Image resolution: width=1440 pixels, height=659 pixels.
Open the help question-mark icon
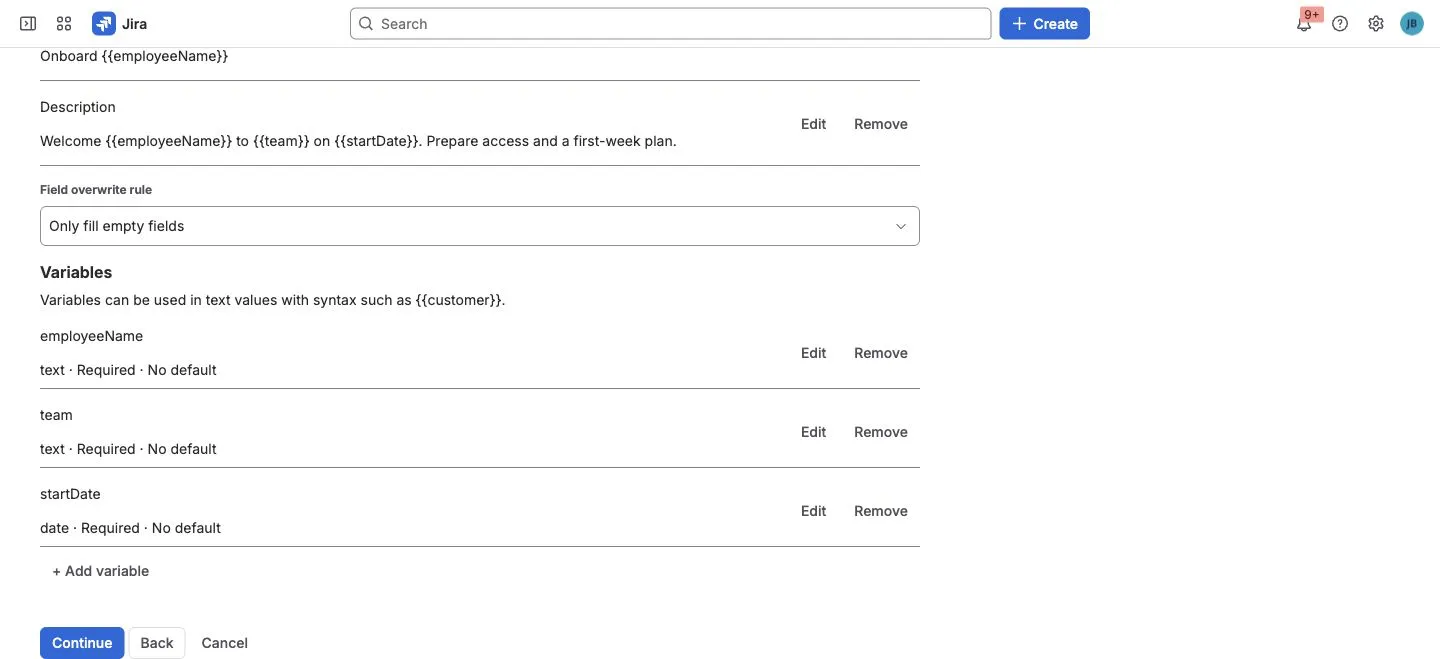tap(1340, 23)
